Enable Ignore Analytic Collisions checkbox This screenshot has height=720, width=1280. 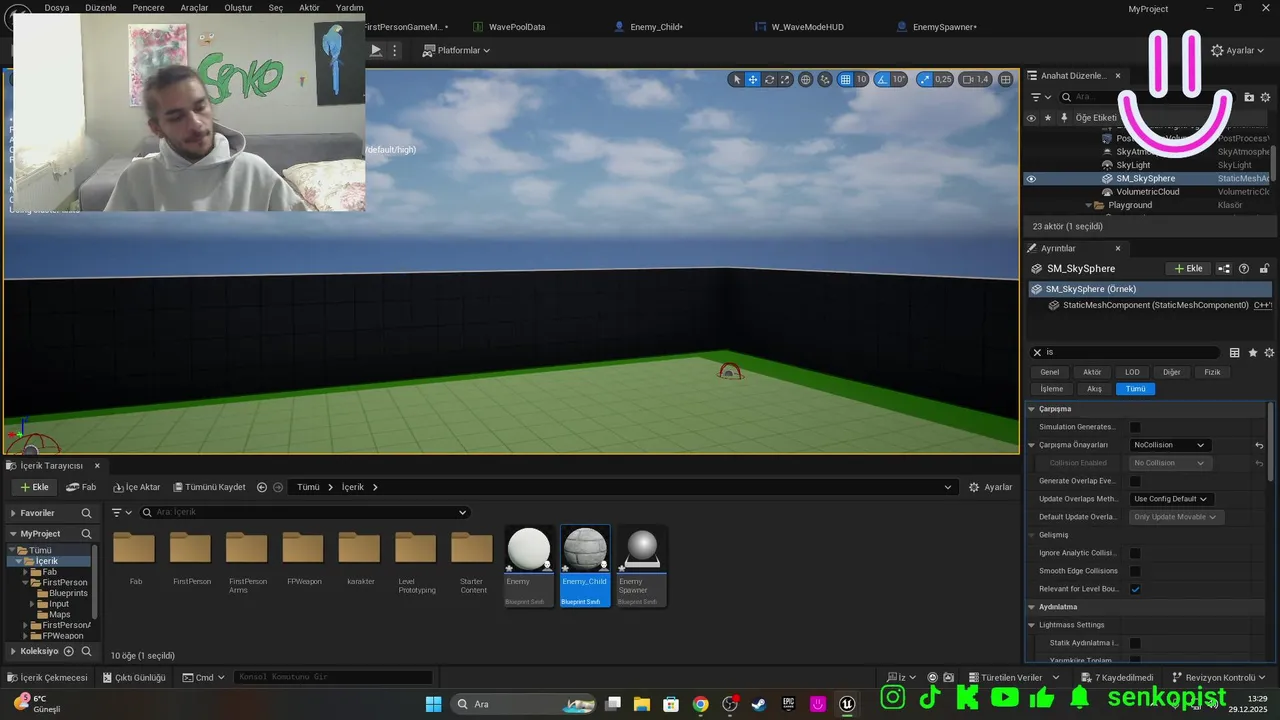(x=1135, y=553)
